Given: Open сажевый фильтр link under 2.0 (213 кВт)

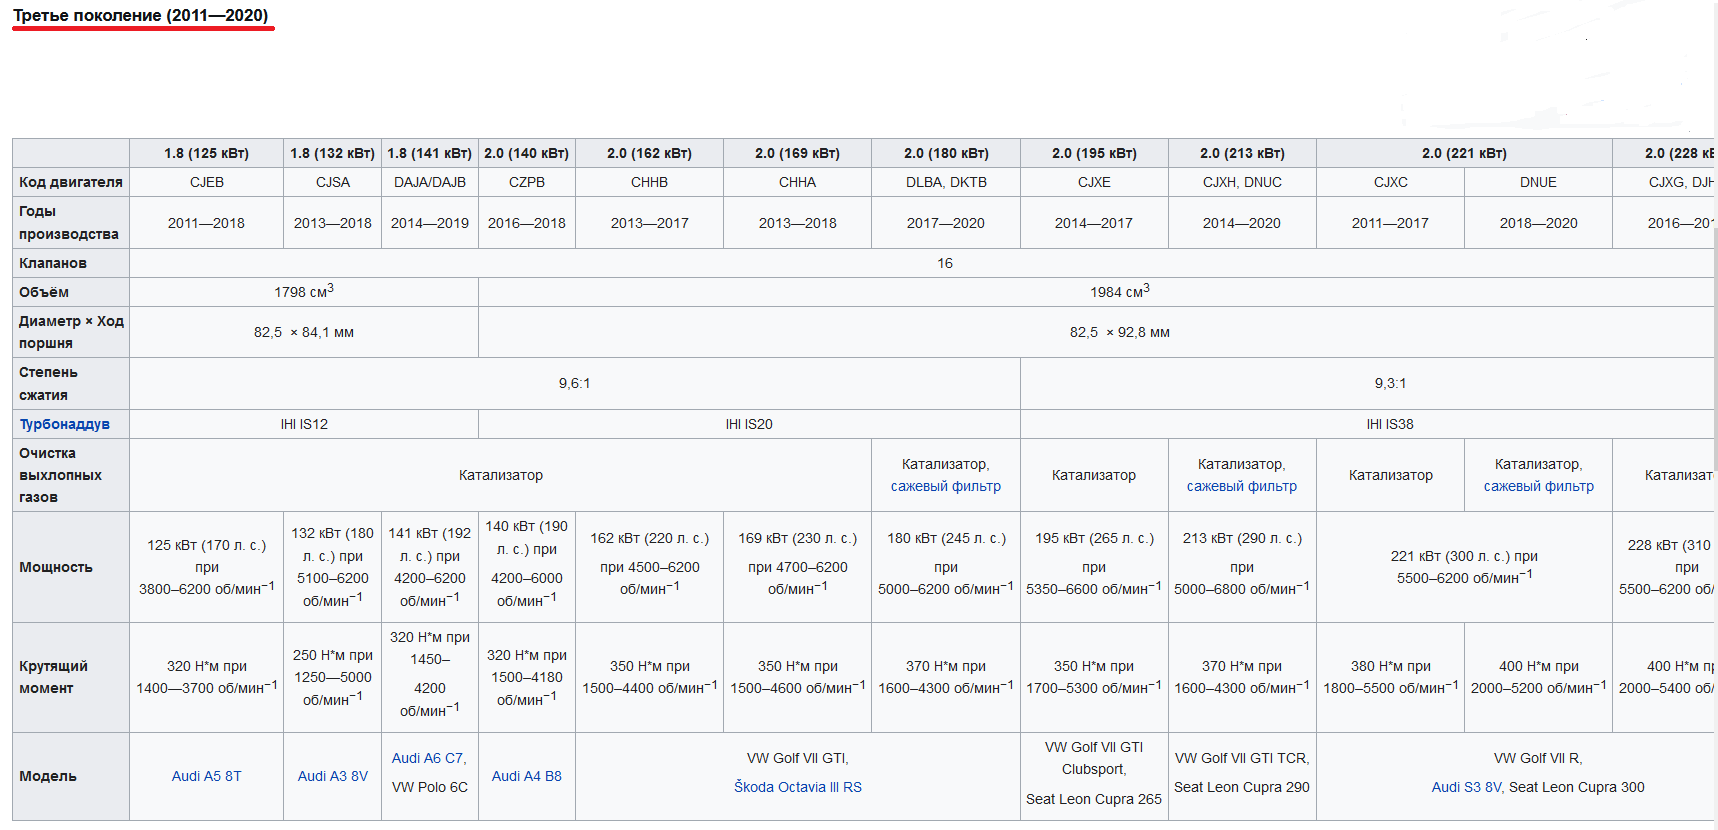Looking at the screenshot, I should 1241,486.
